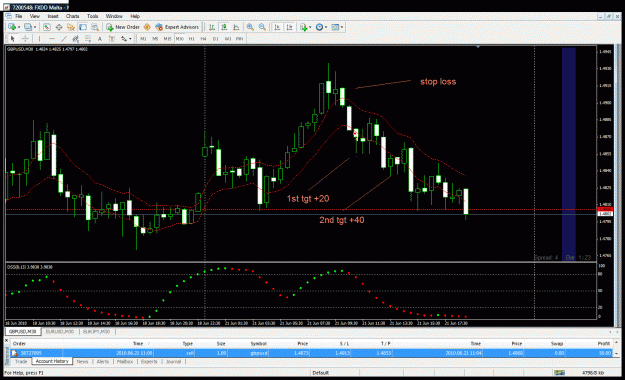Click the New Order button
The height and width of the screenshot is (380, 625).
pyautogui.click(x=123, y=27)
